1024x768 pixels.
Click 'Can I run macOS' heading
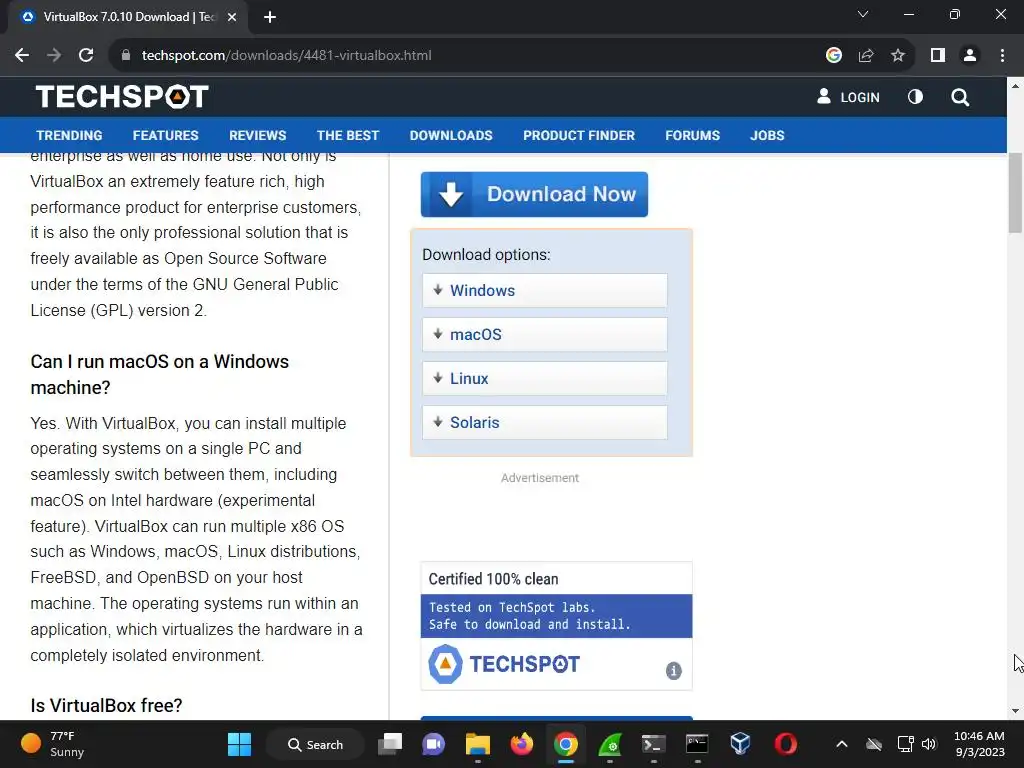tap(159, 374)
